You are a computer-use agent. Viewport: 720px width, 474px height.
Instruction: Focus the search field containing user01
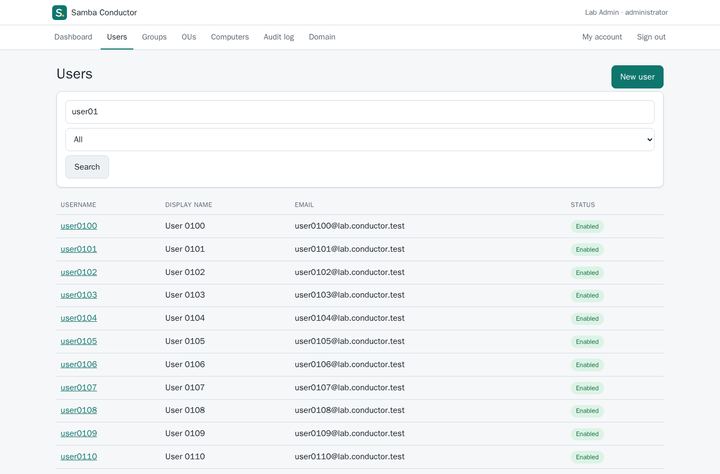point(360,112)
